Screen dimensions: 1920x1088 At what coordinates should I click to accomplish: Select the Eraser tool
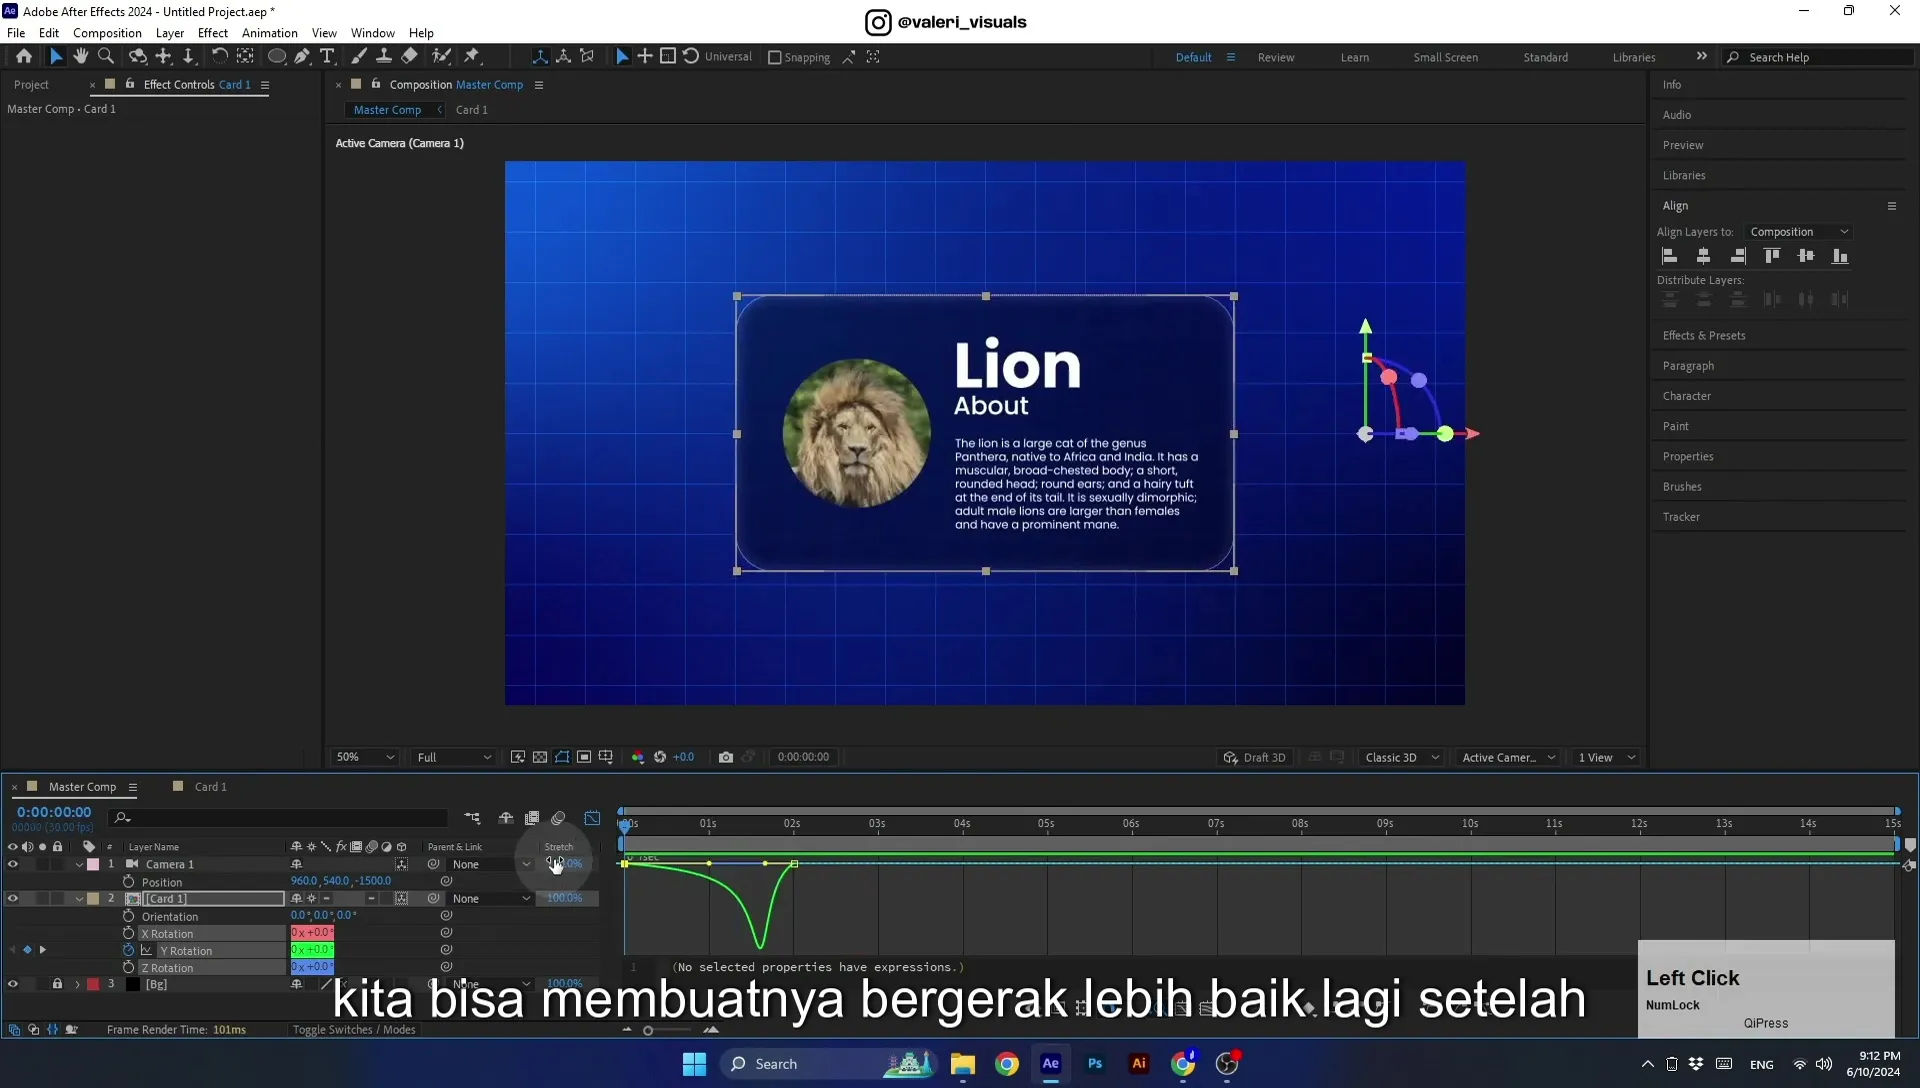410,57
